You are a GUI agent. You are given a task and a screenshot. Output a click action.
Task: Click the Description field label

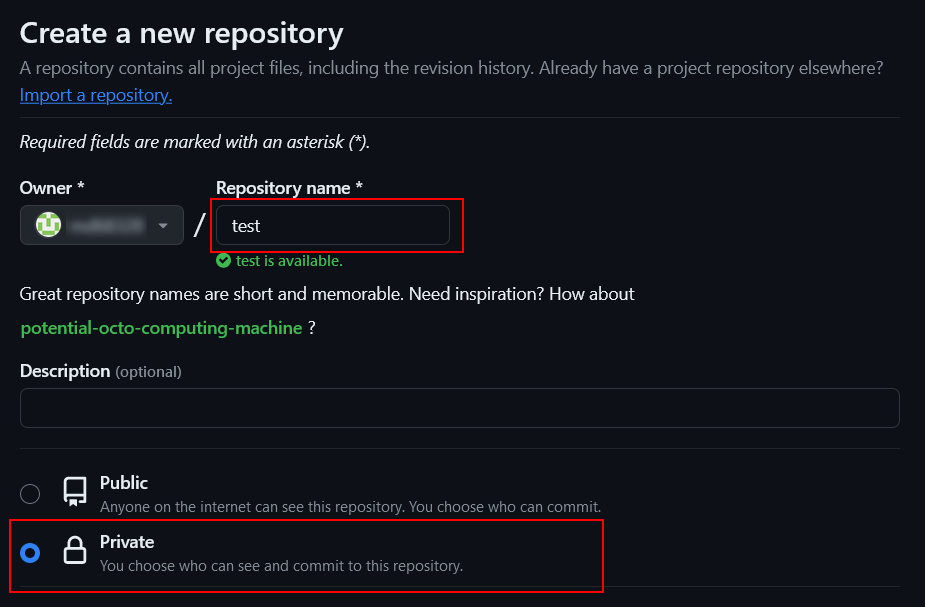click(x=65, y=371)
